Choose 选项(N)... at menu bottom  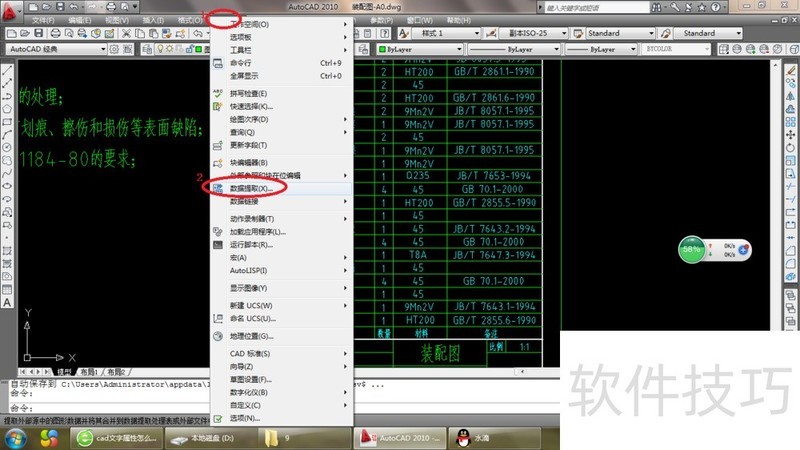pyautogui.click(x=282, y=418)
